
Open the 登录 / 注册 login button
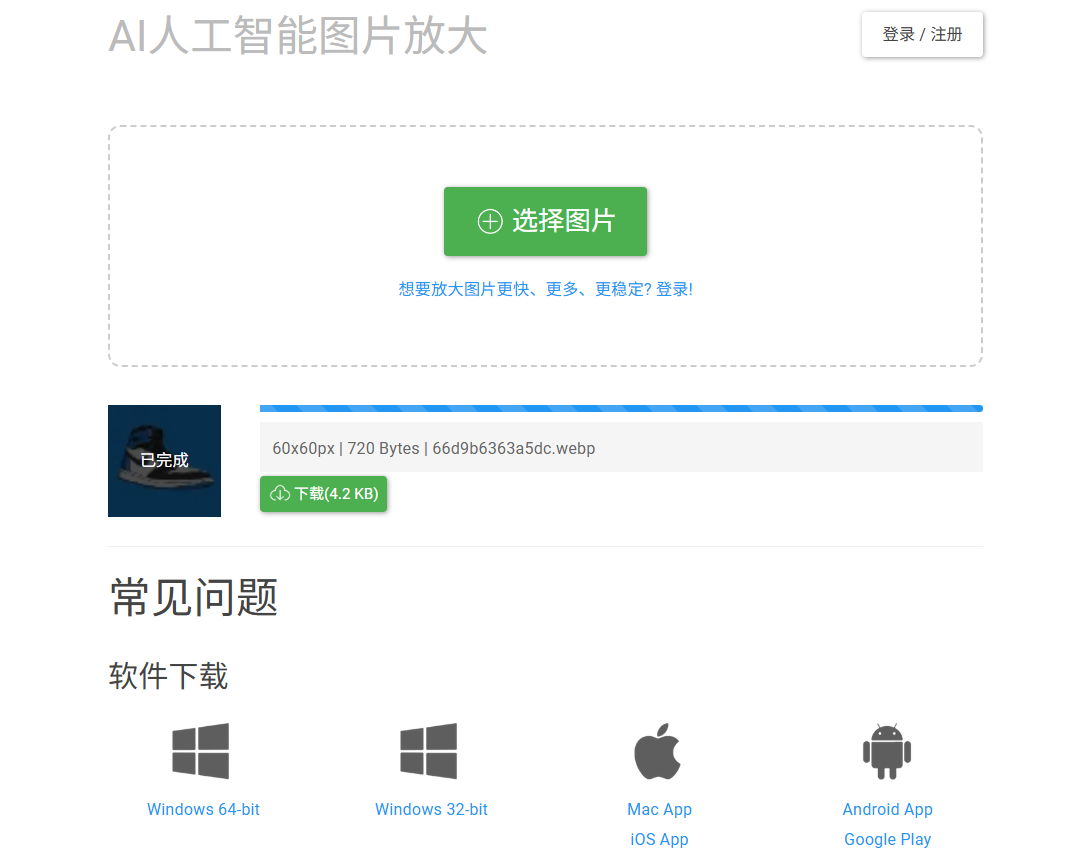tap(922, 34)
